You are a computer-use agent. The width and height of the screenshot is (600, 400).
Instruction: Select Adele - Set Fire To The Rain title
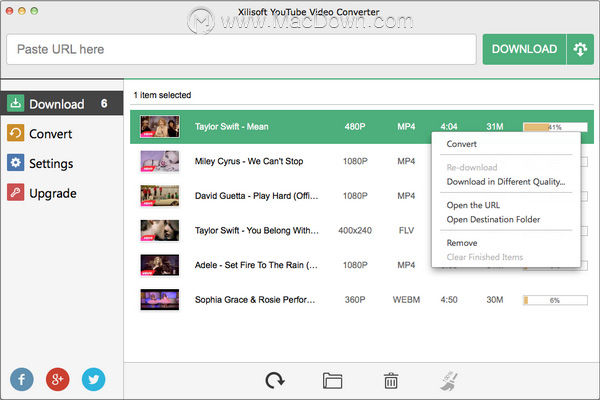point(256,265)
